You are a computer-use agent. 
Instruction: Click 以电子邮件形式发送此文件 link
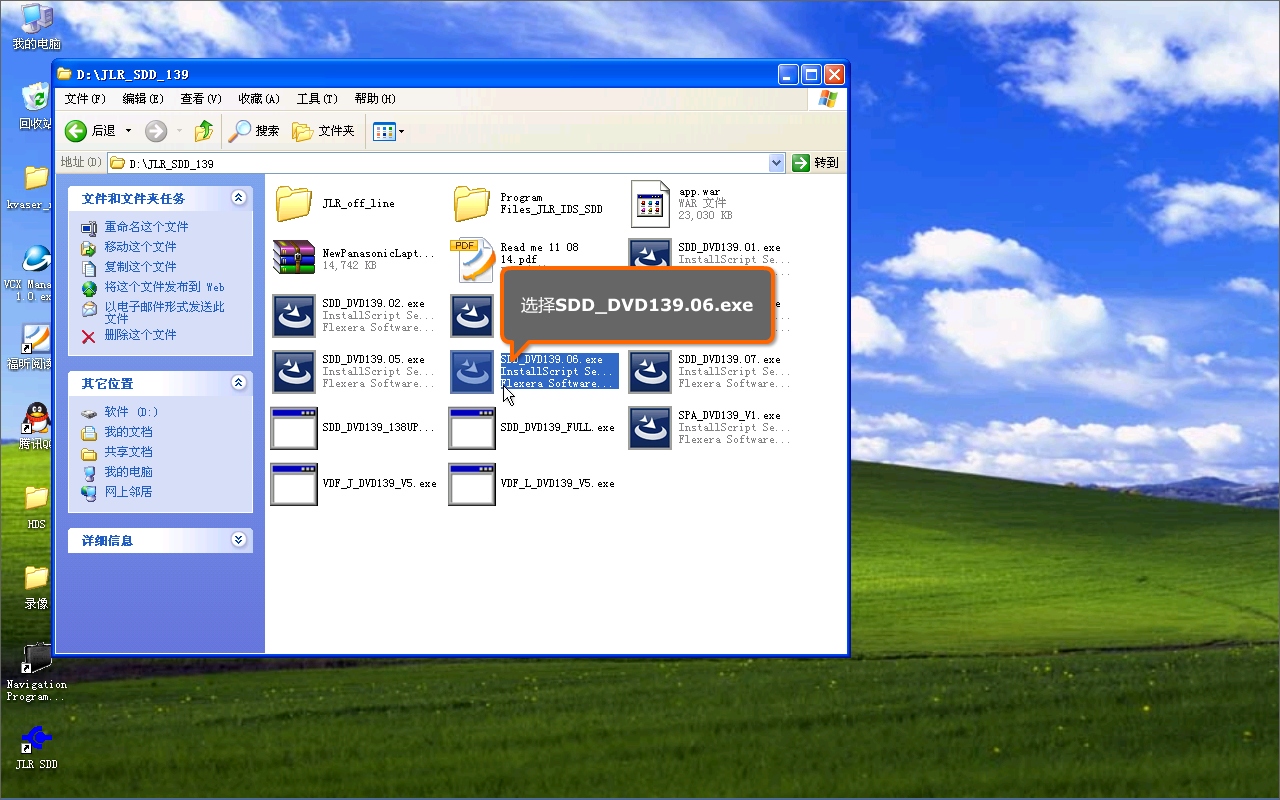[x=164, y=312]
